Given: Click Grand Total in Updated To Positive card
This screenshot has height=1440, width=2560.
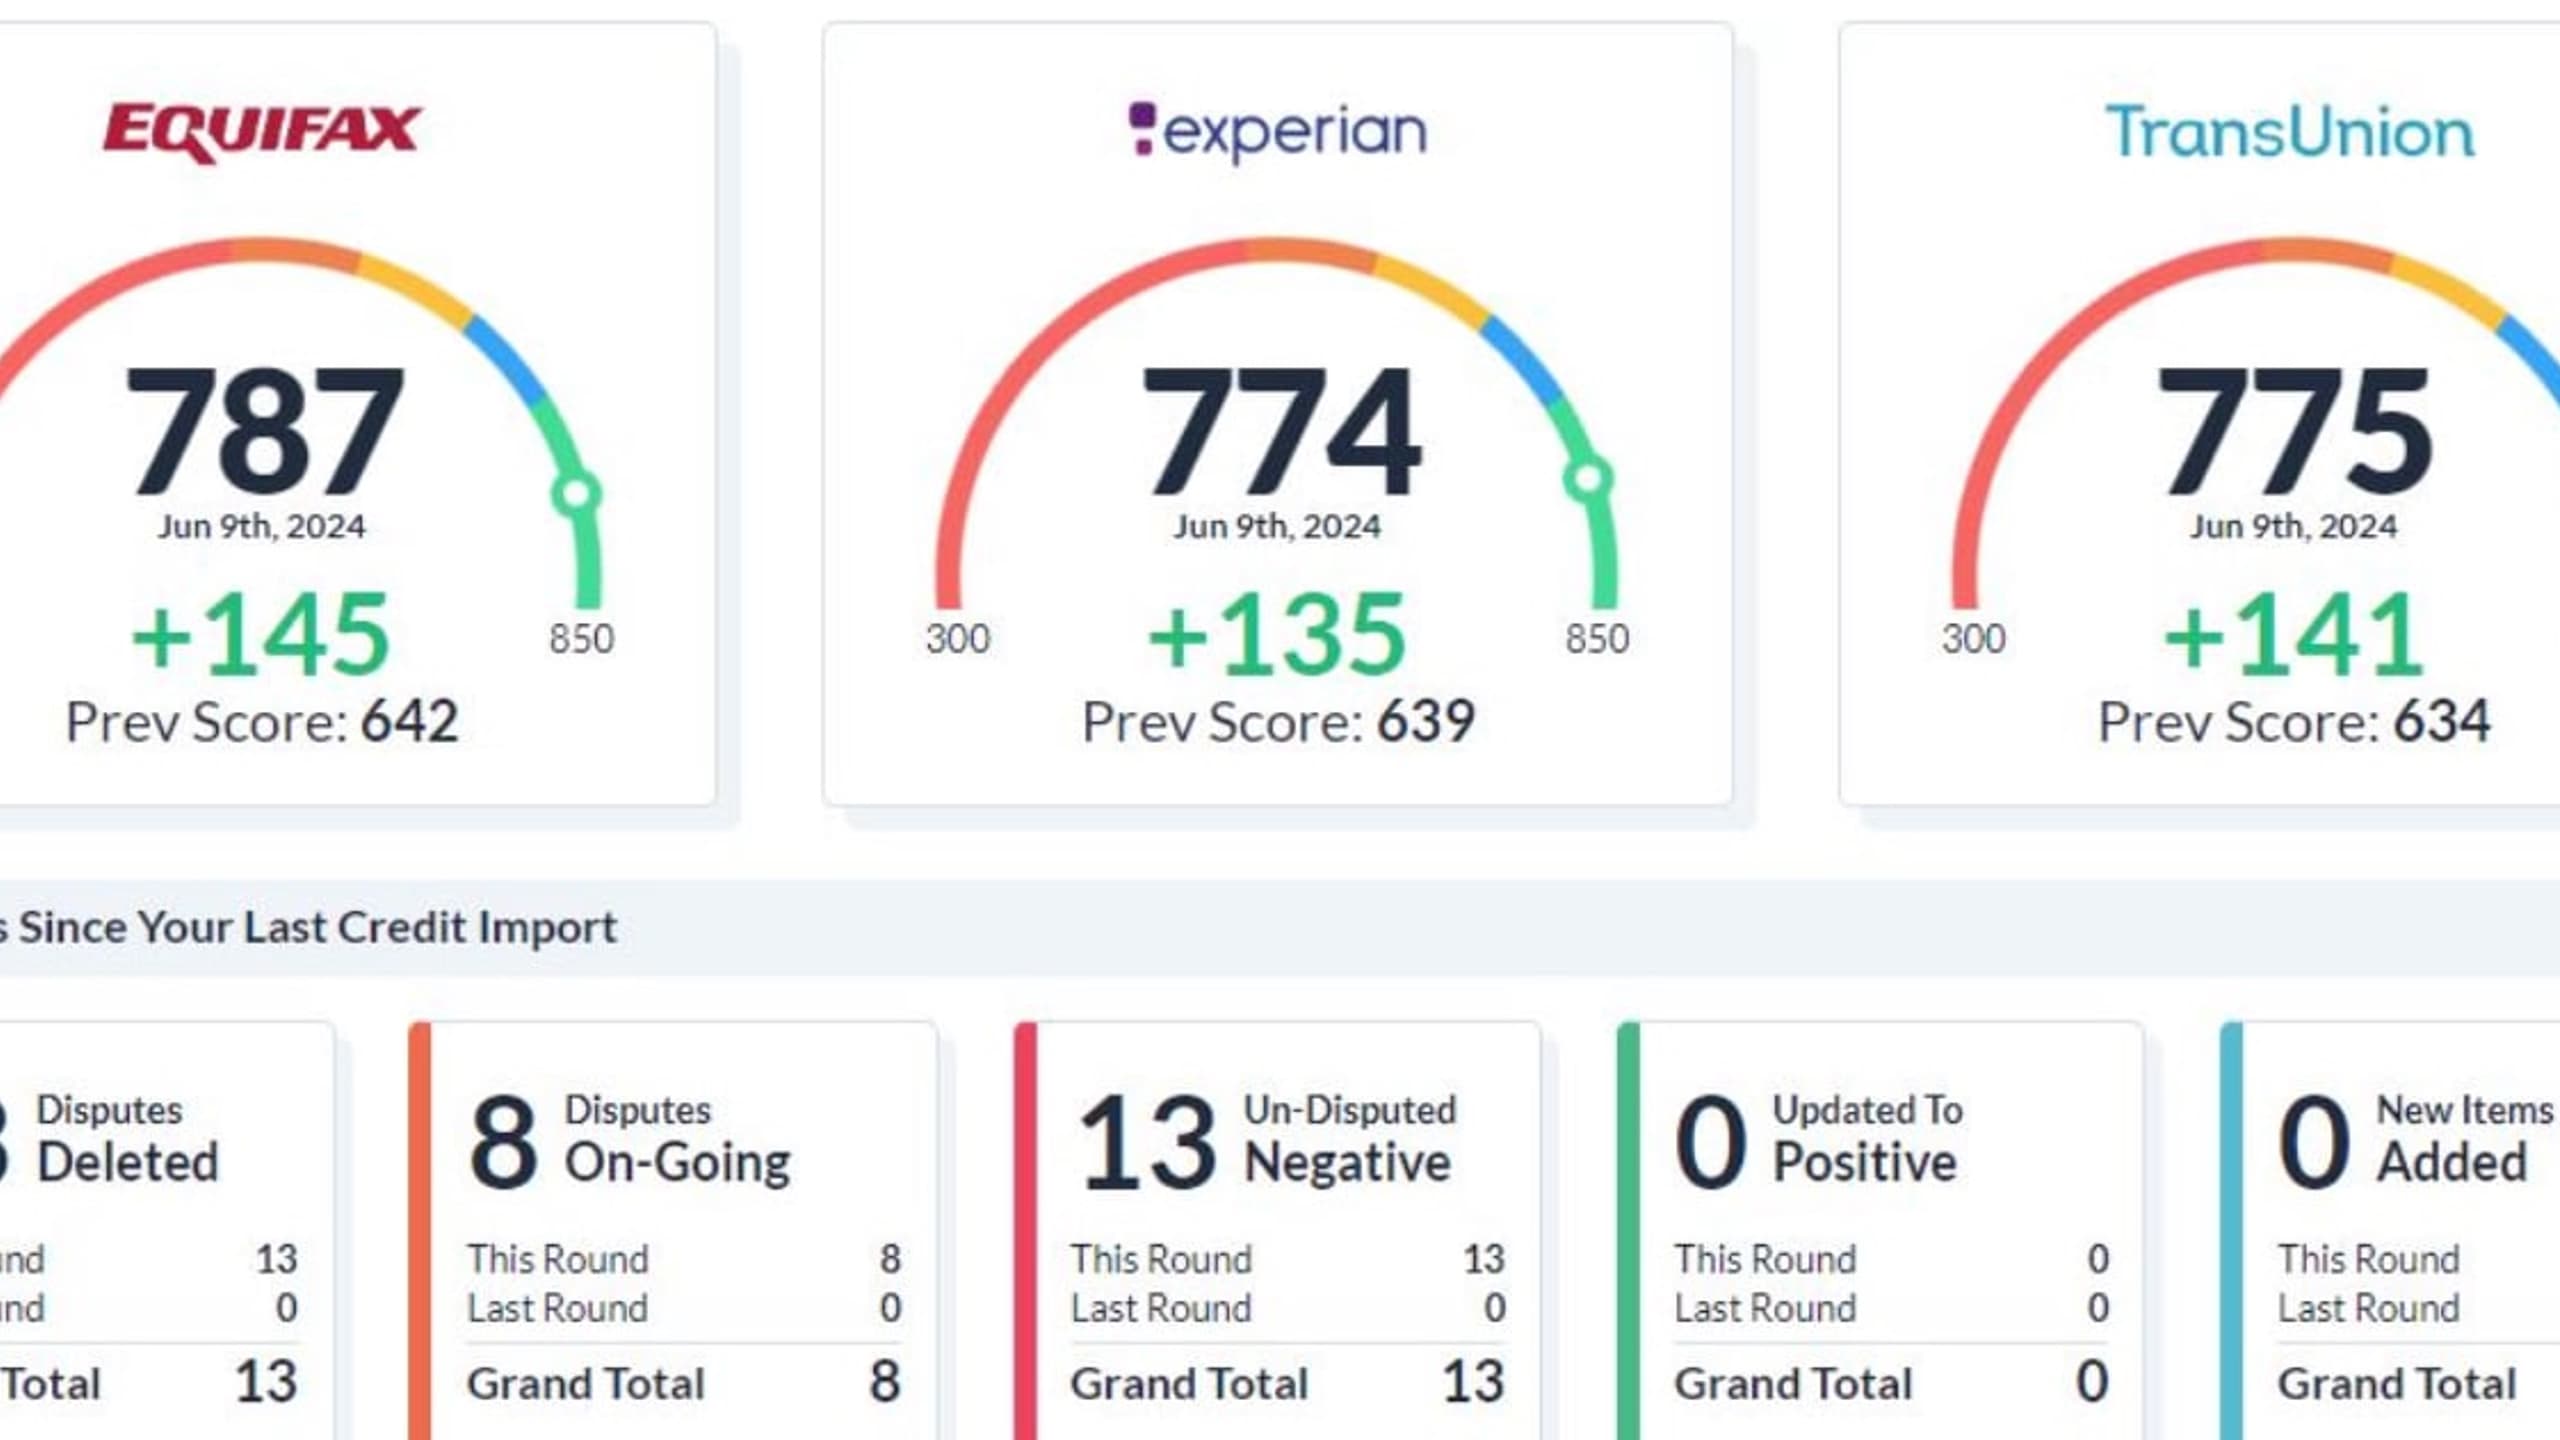Looking at the screenshot, I should point(1793,1384).
